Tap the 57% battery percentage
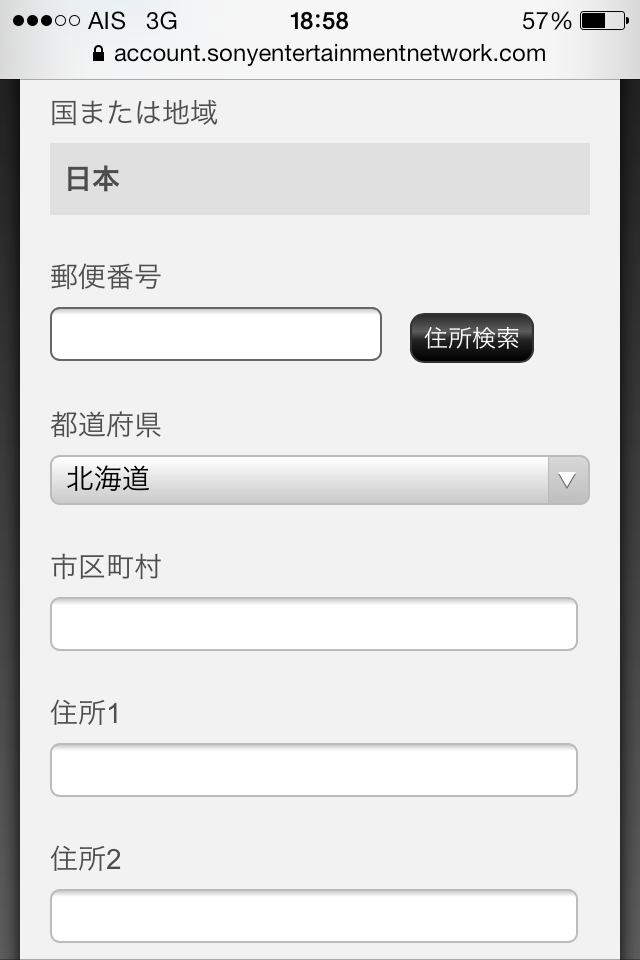 point(547,20)
